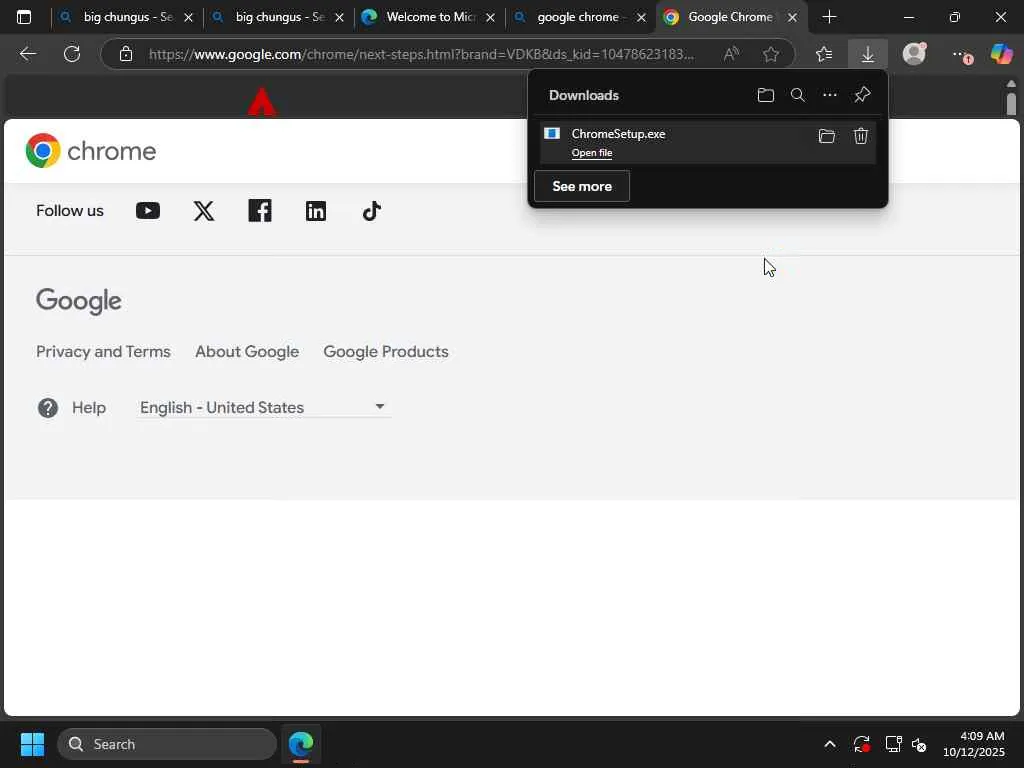Switch to google chrome search tab
The width and height of the screenshot is (1024, 768).
(x=580, y=18)
